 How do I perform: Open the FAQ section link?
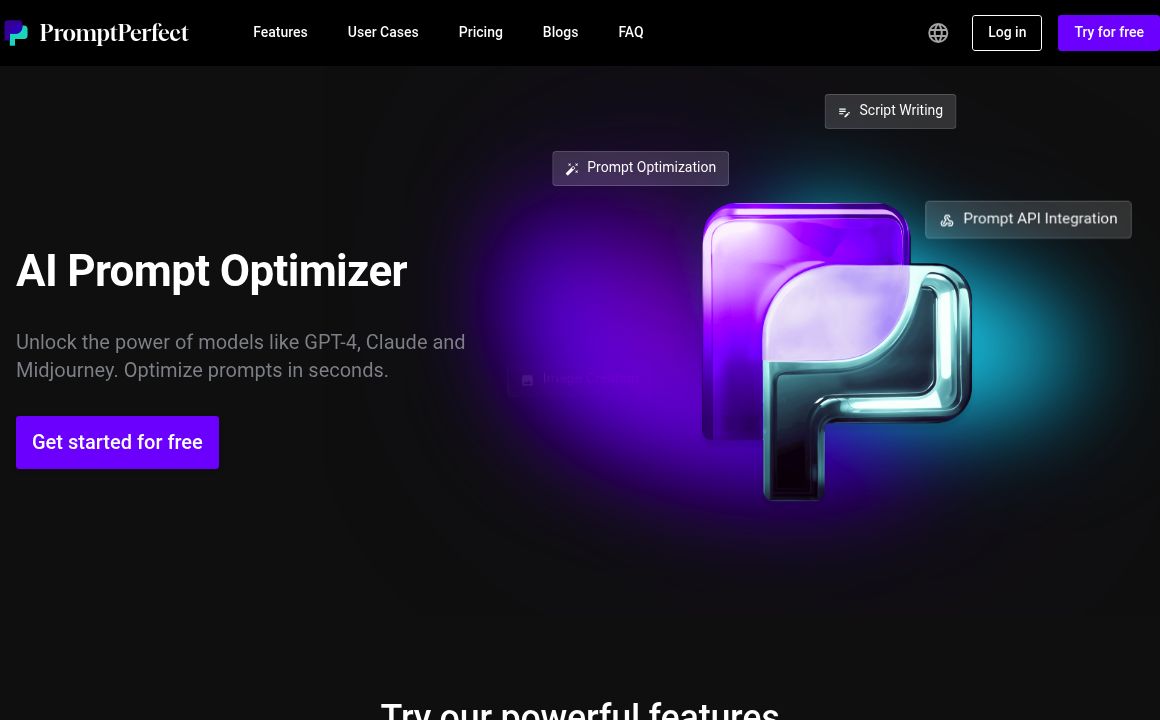point(631,32)
